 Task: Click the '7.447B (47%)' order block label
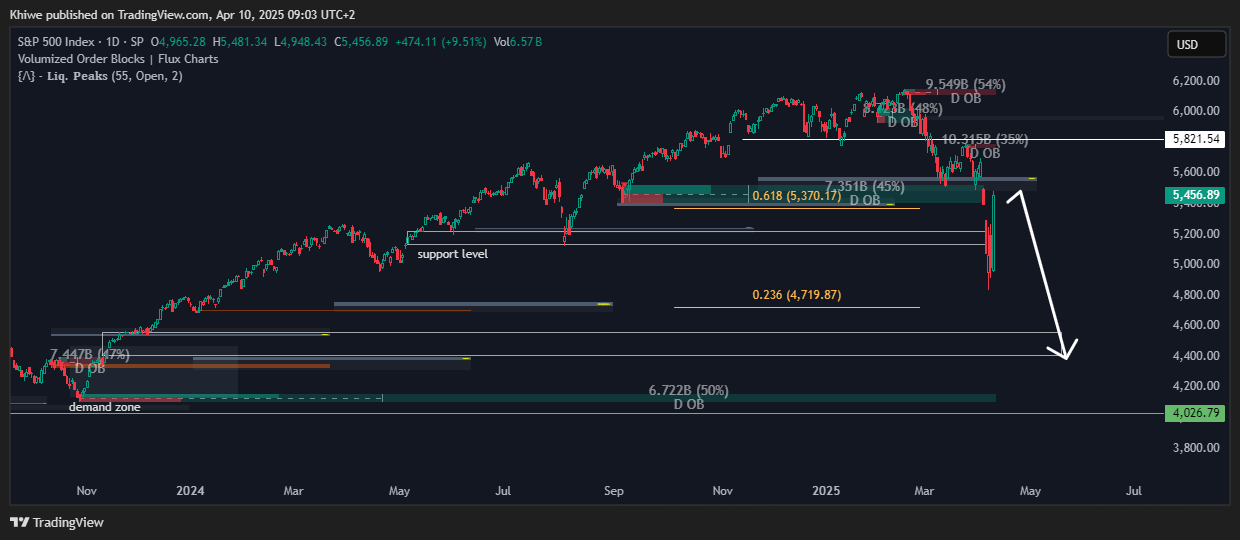click(90, 355)
